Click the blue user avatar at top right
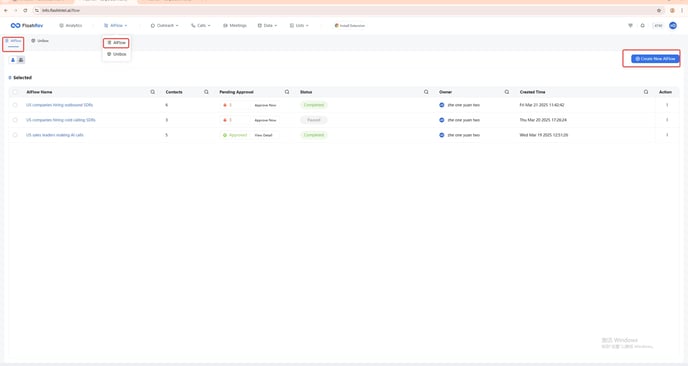This screenshot has height=366, width=688. (x=673, y=25)
